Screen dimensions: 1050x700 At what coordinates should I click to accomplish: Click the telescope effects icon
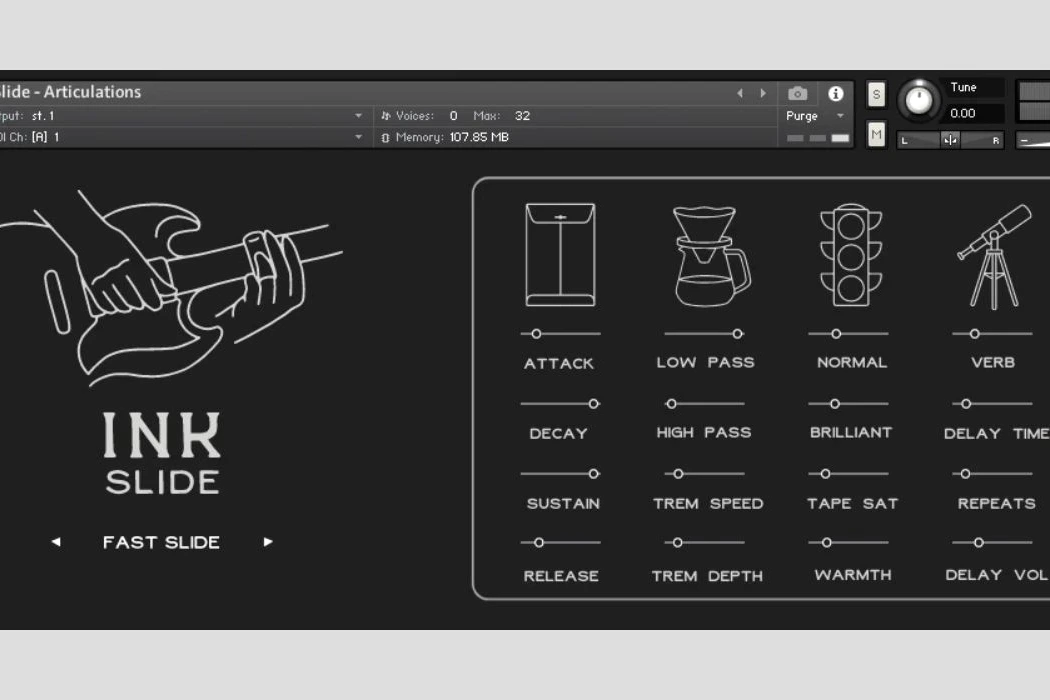point(993,256)
